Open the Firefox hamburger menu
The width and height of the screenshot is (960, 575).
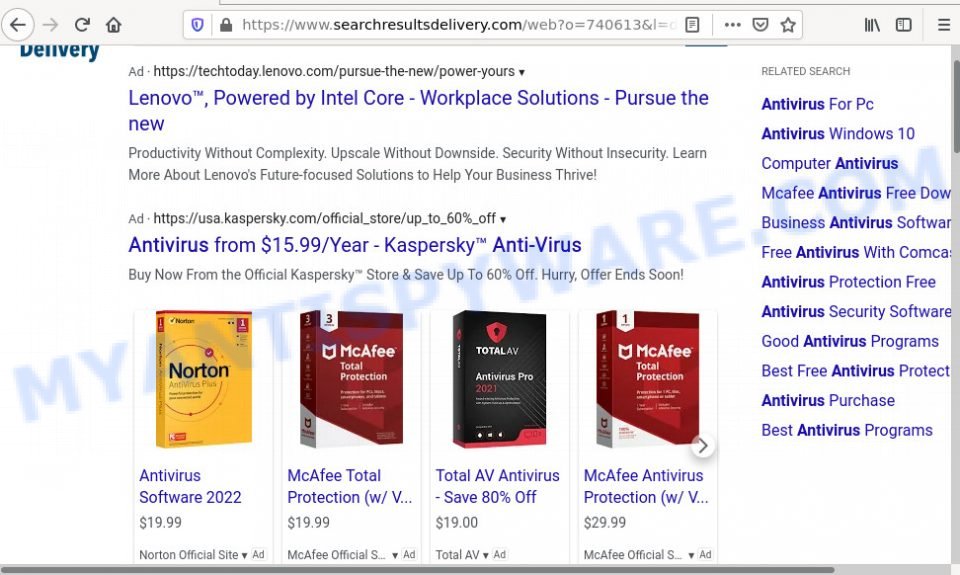943,24
